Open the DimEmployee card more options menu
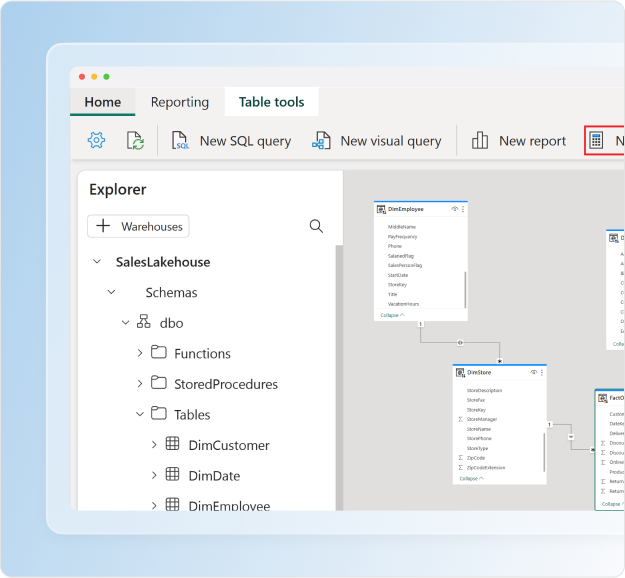This screenshot has height=578, width=625. pos(463,209)
